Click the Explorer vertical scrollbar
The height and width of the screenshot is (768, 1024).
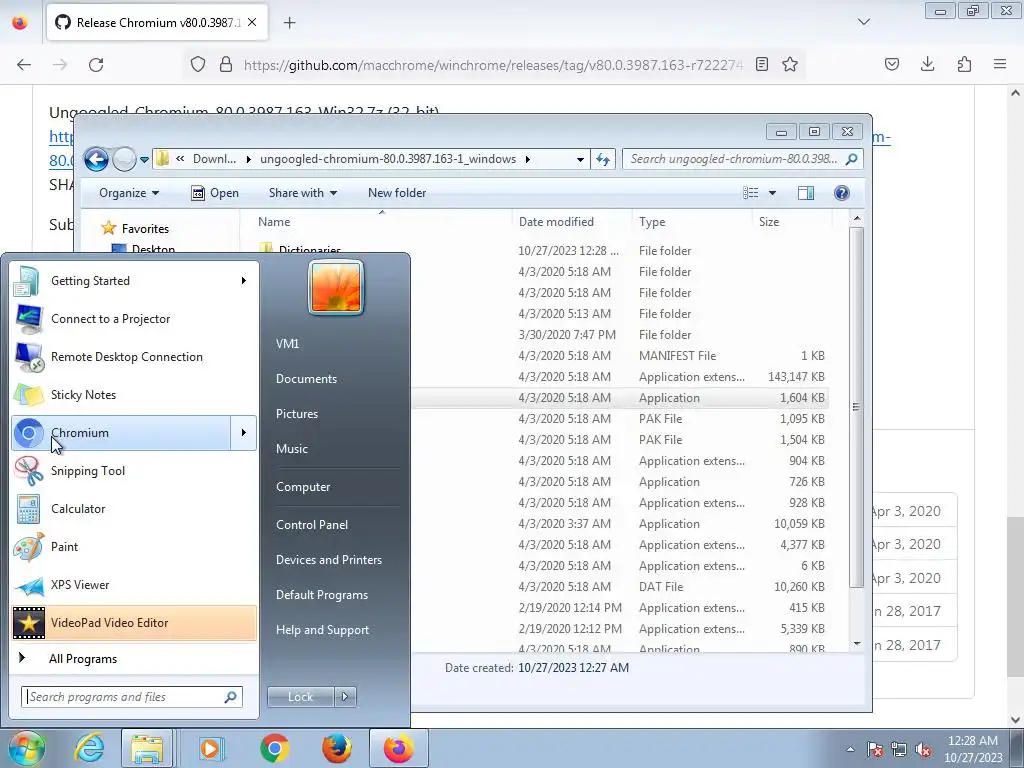point(857,407)
